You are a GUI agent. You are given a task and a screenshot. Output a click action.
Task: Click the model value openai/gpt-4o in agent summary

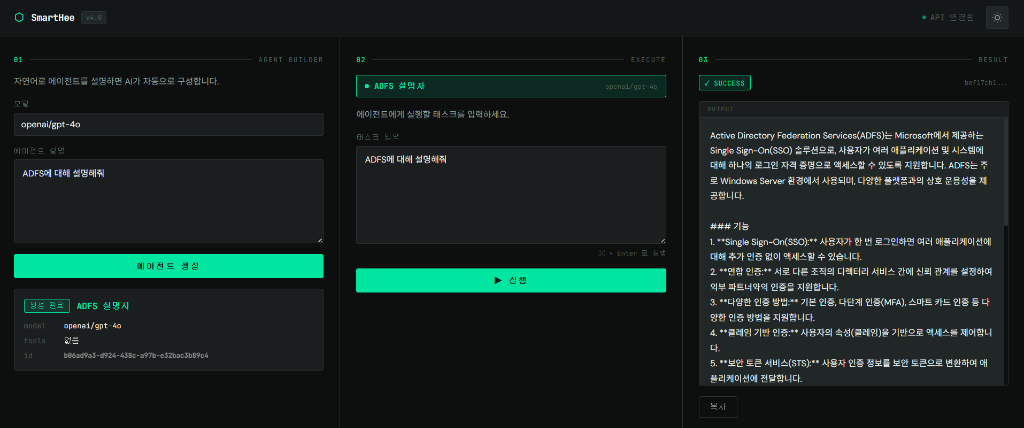93,325
